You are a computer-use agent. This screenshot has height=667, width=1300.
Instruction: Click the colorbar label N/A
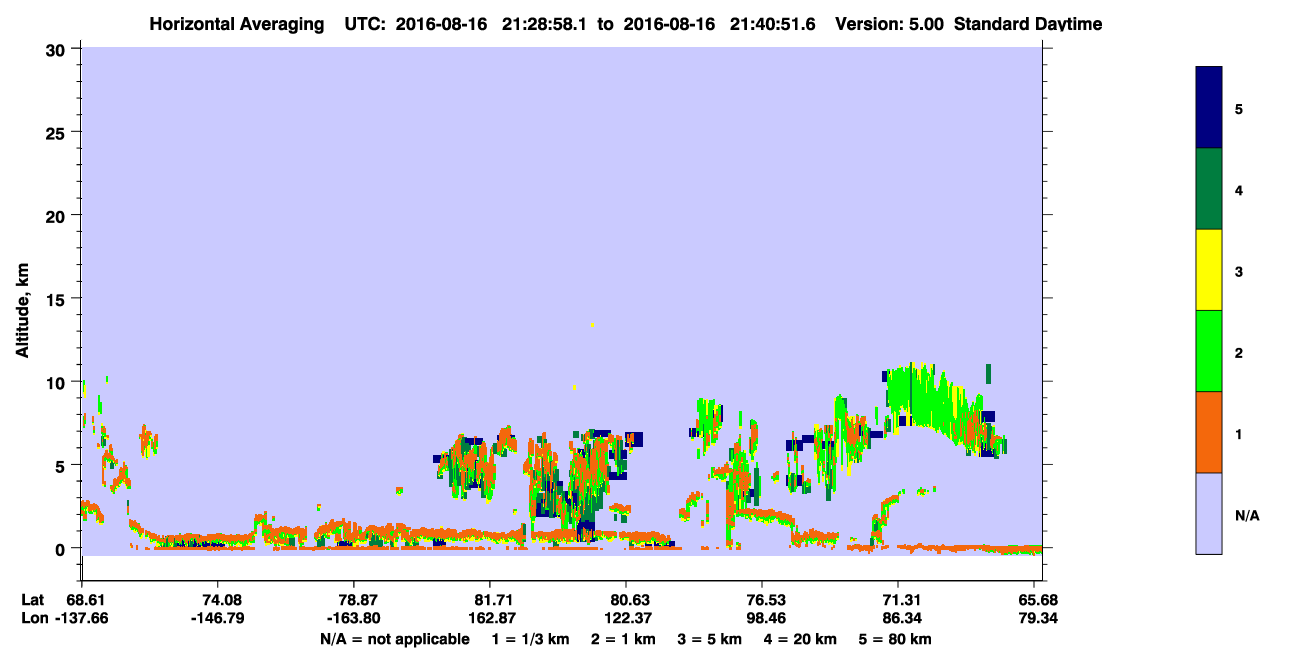pyautogui.click(x=1247, y=516)
